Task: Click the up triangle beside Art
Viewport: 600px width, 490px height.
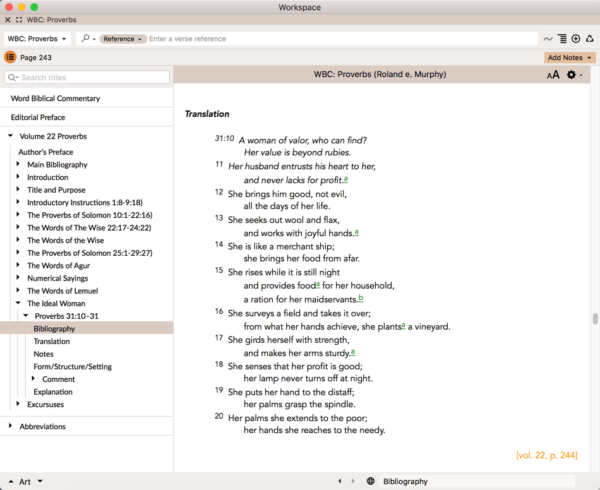Action: click(11, 482)
